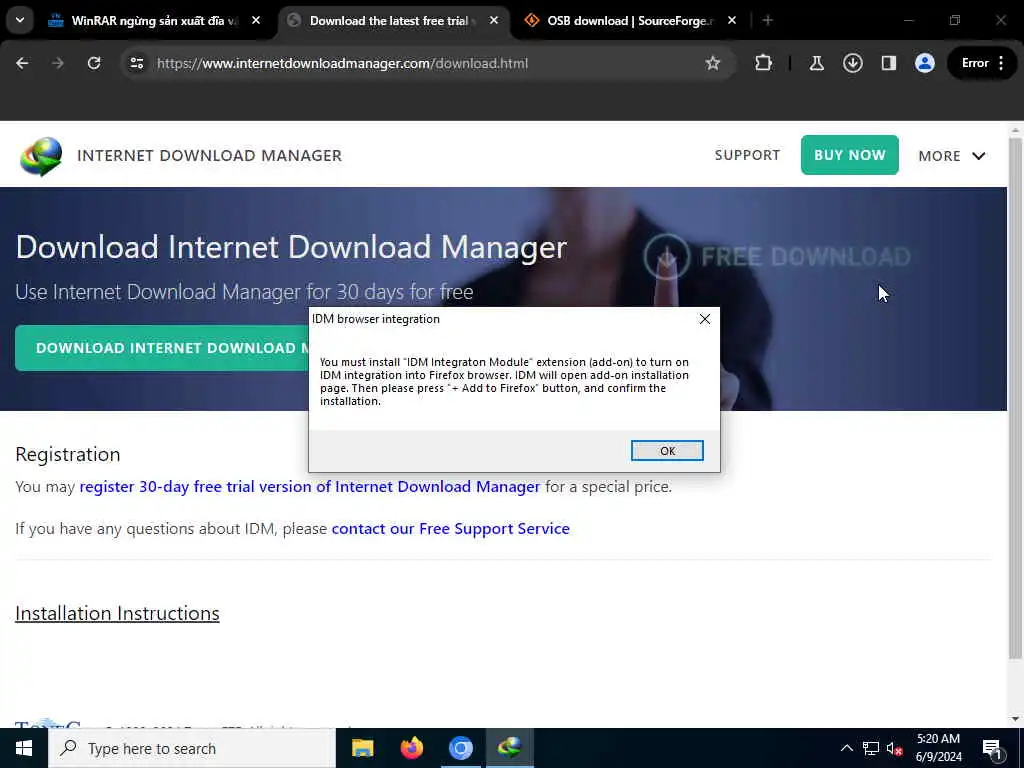Open the profile avatar icon

pyautogui.click(x=925, y=63)
